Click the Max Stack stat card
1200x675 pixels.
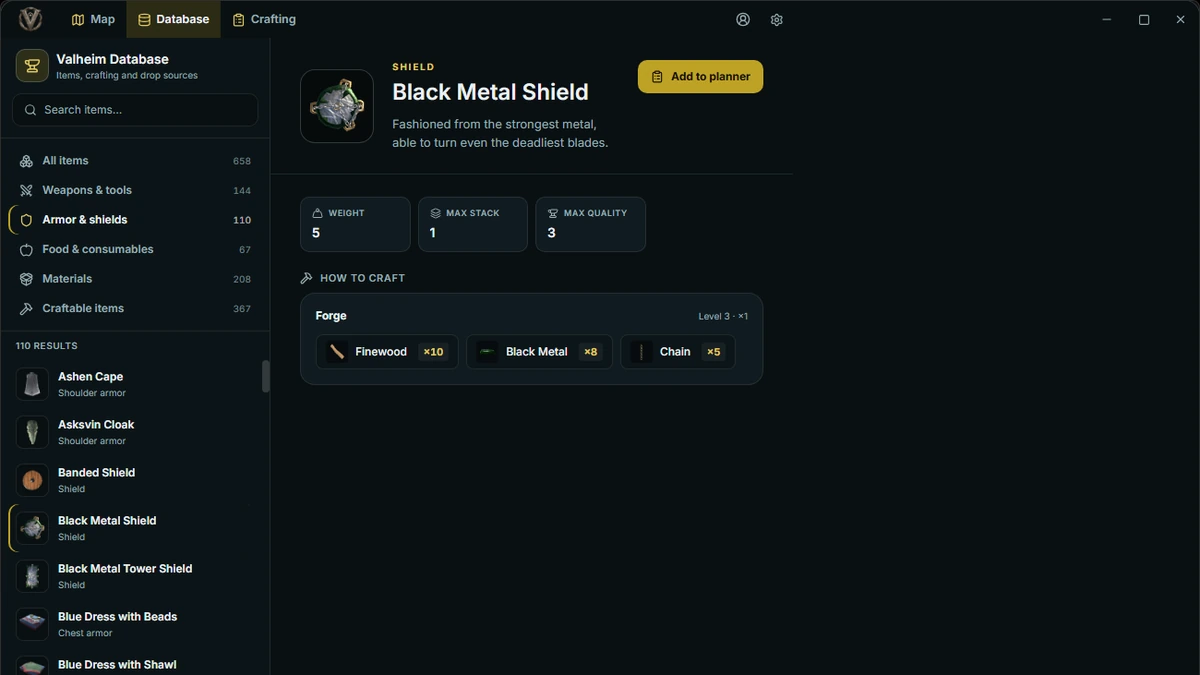point(472,224)
